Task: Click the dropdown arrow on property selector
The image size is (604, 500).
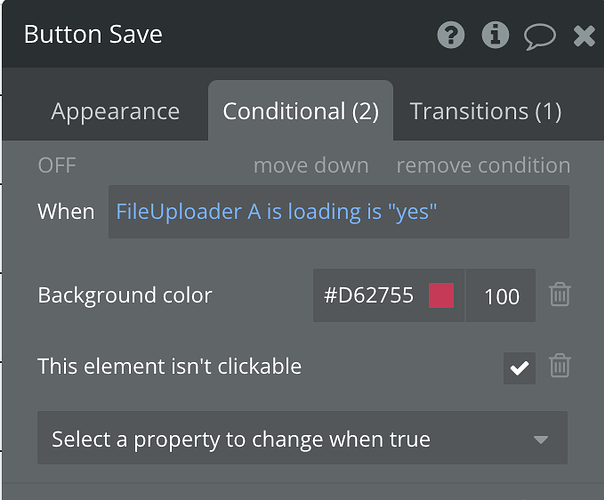Action: pos(541,439)
